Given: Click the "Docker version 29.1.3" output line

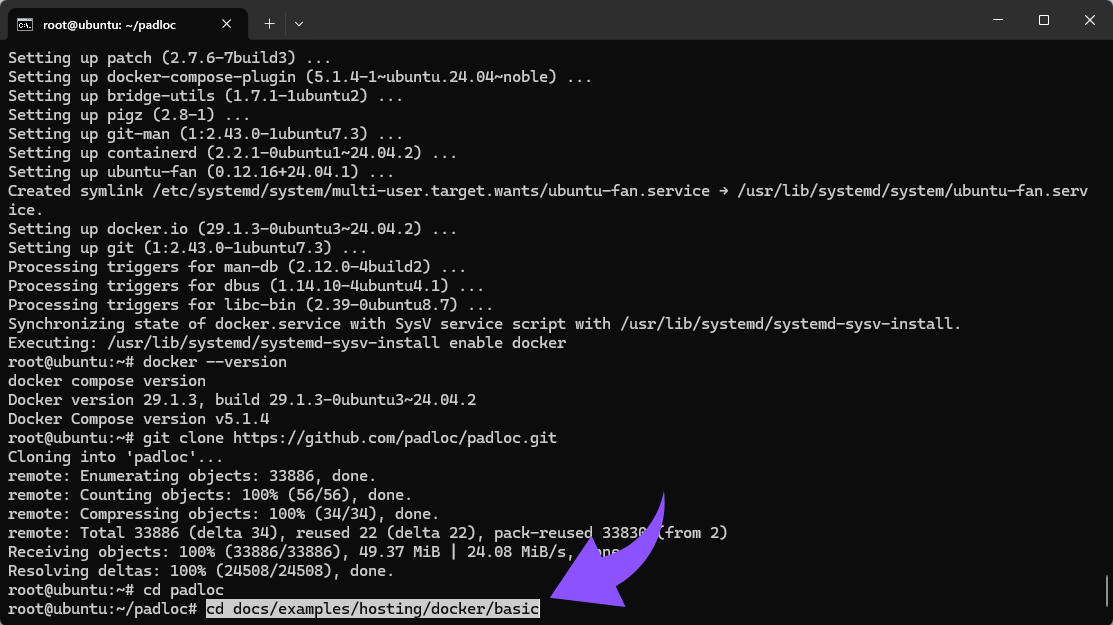Looking at the screenshot, I should [242, 399].
